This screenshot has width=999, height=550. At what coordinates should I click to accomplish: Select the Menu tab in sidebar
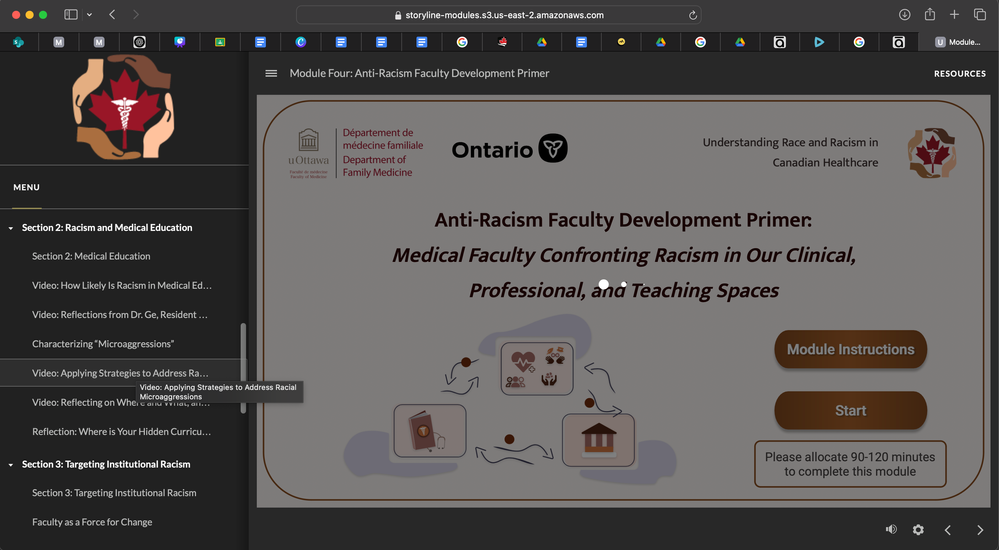click(27, 187)
